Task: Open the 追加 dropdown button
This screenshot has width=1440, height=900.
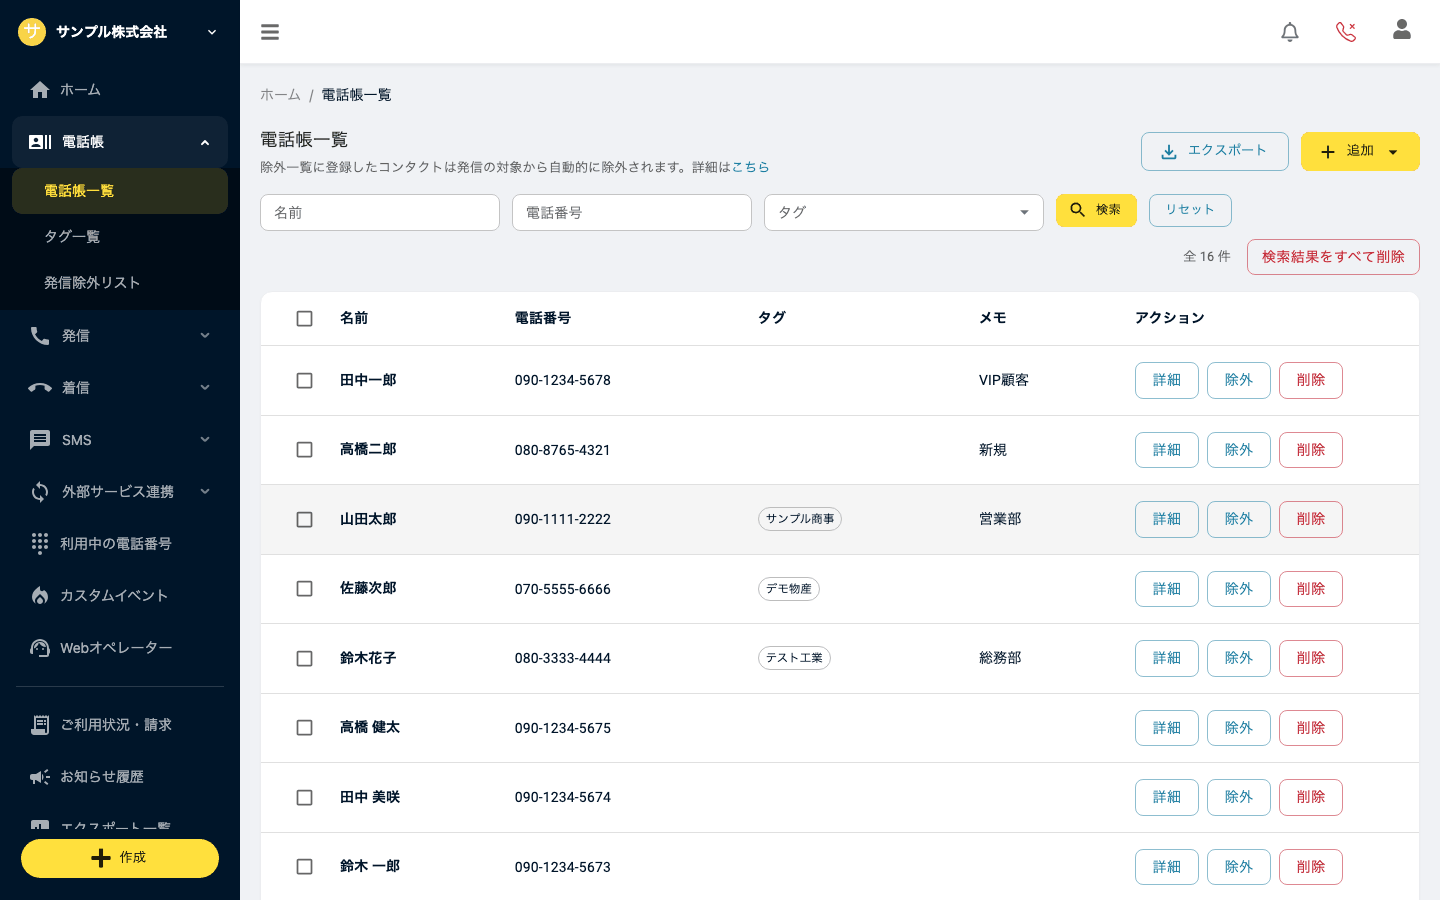Action: (x=1360, y=152)
